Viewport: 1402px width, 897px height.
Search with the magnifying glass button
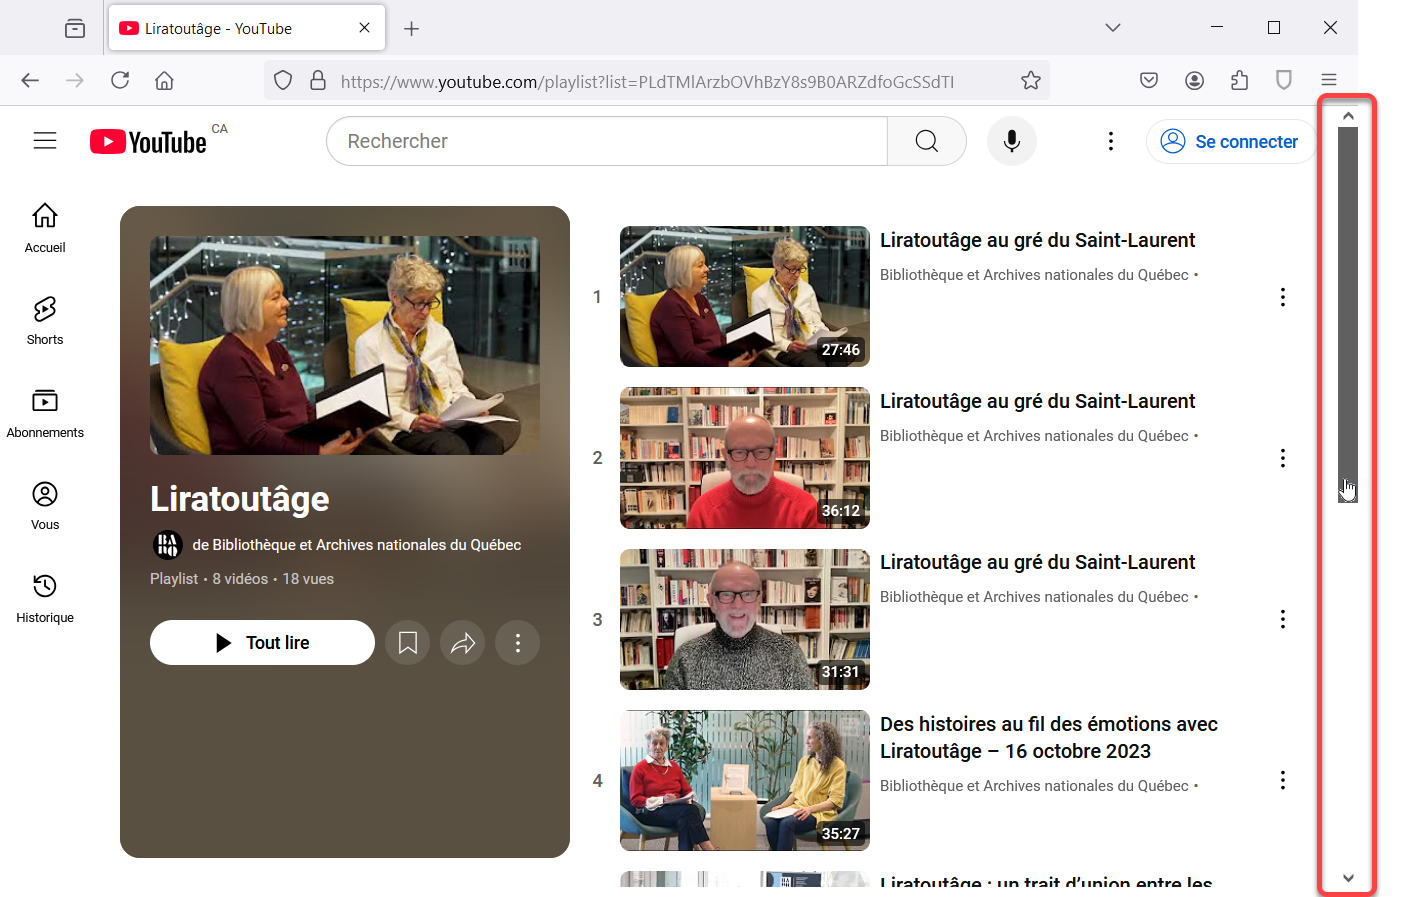(x=927, y=141)
